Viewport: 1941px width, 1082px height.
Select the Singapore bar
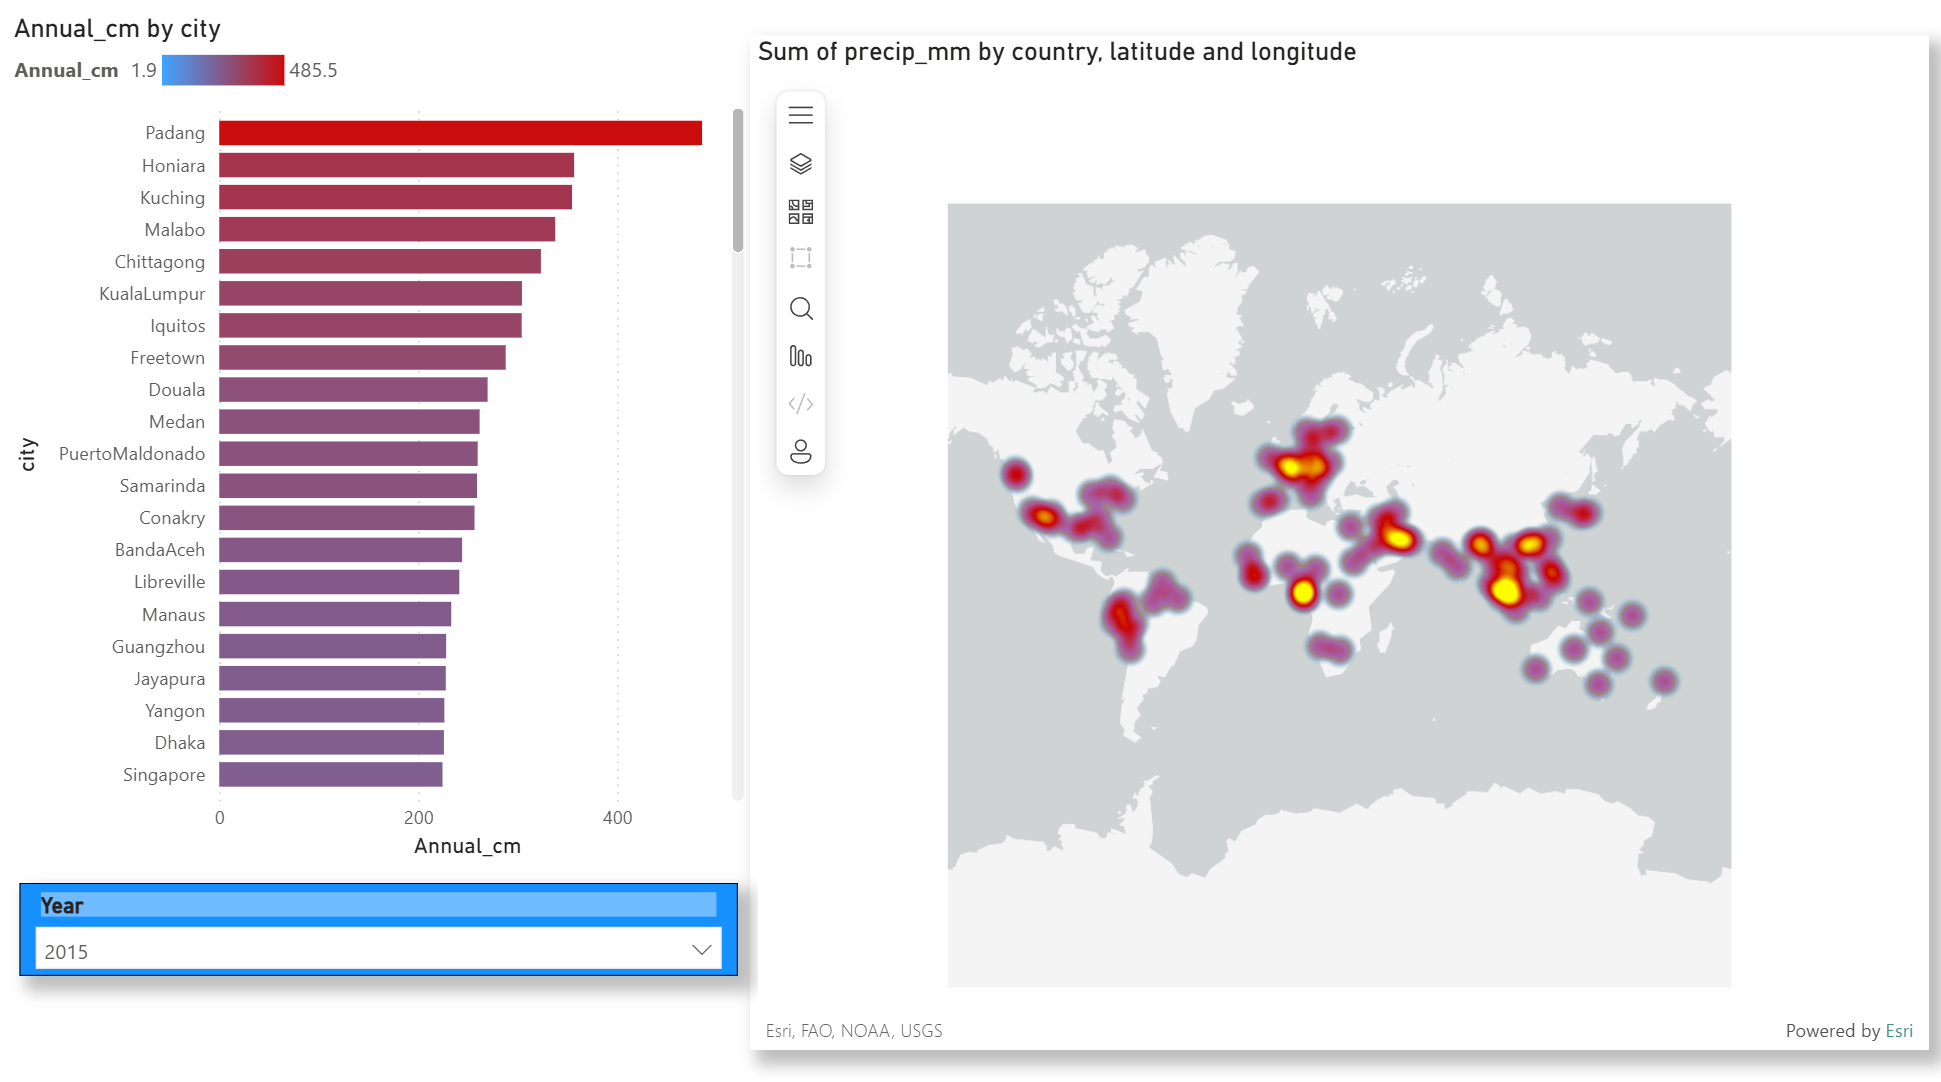point(331,774)
